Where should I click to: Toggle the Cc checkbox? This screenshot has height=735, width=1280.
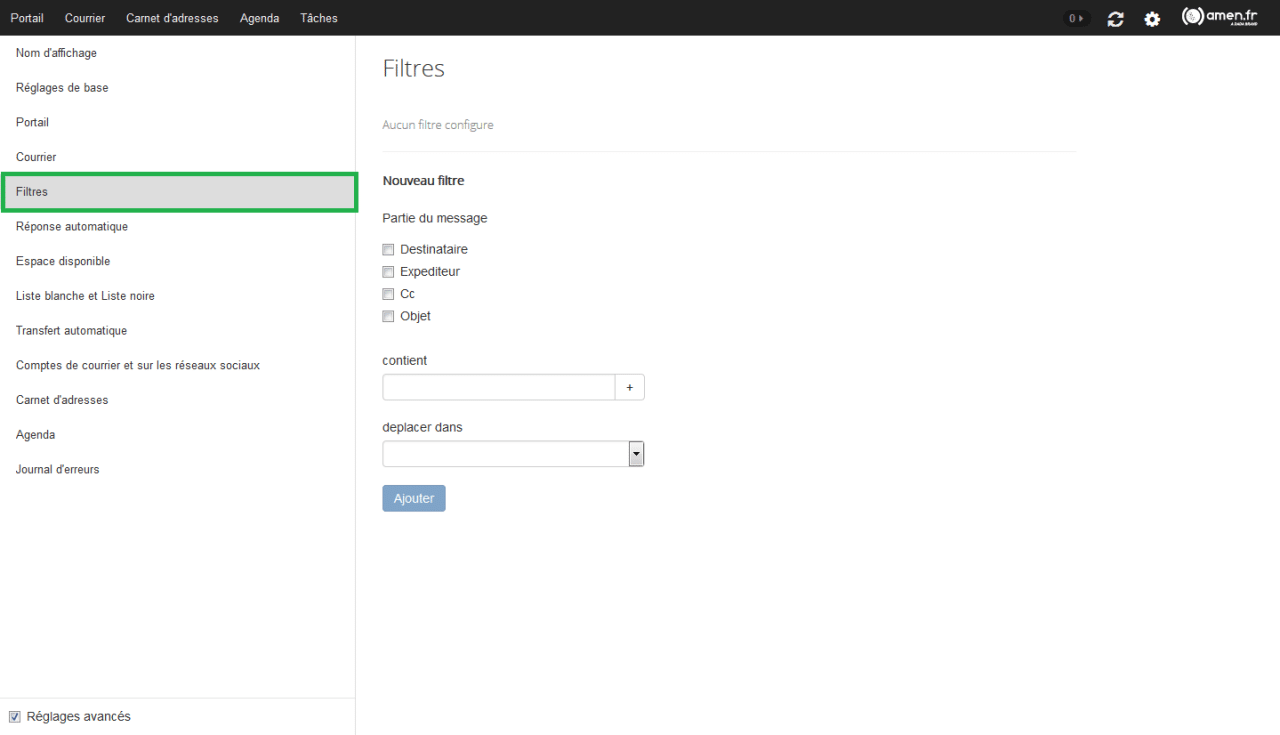point(389,295)
